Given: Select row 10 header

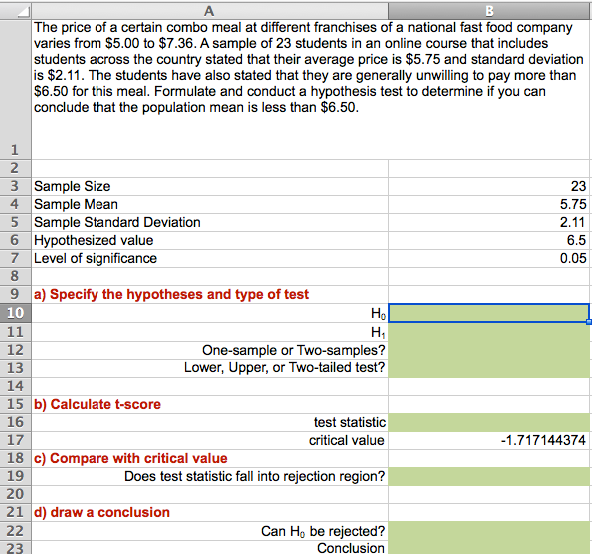Looking at the screenshot, I should 15,313.
